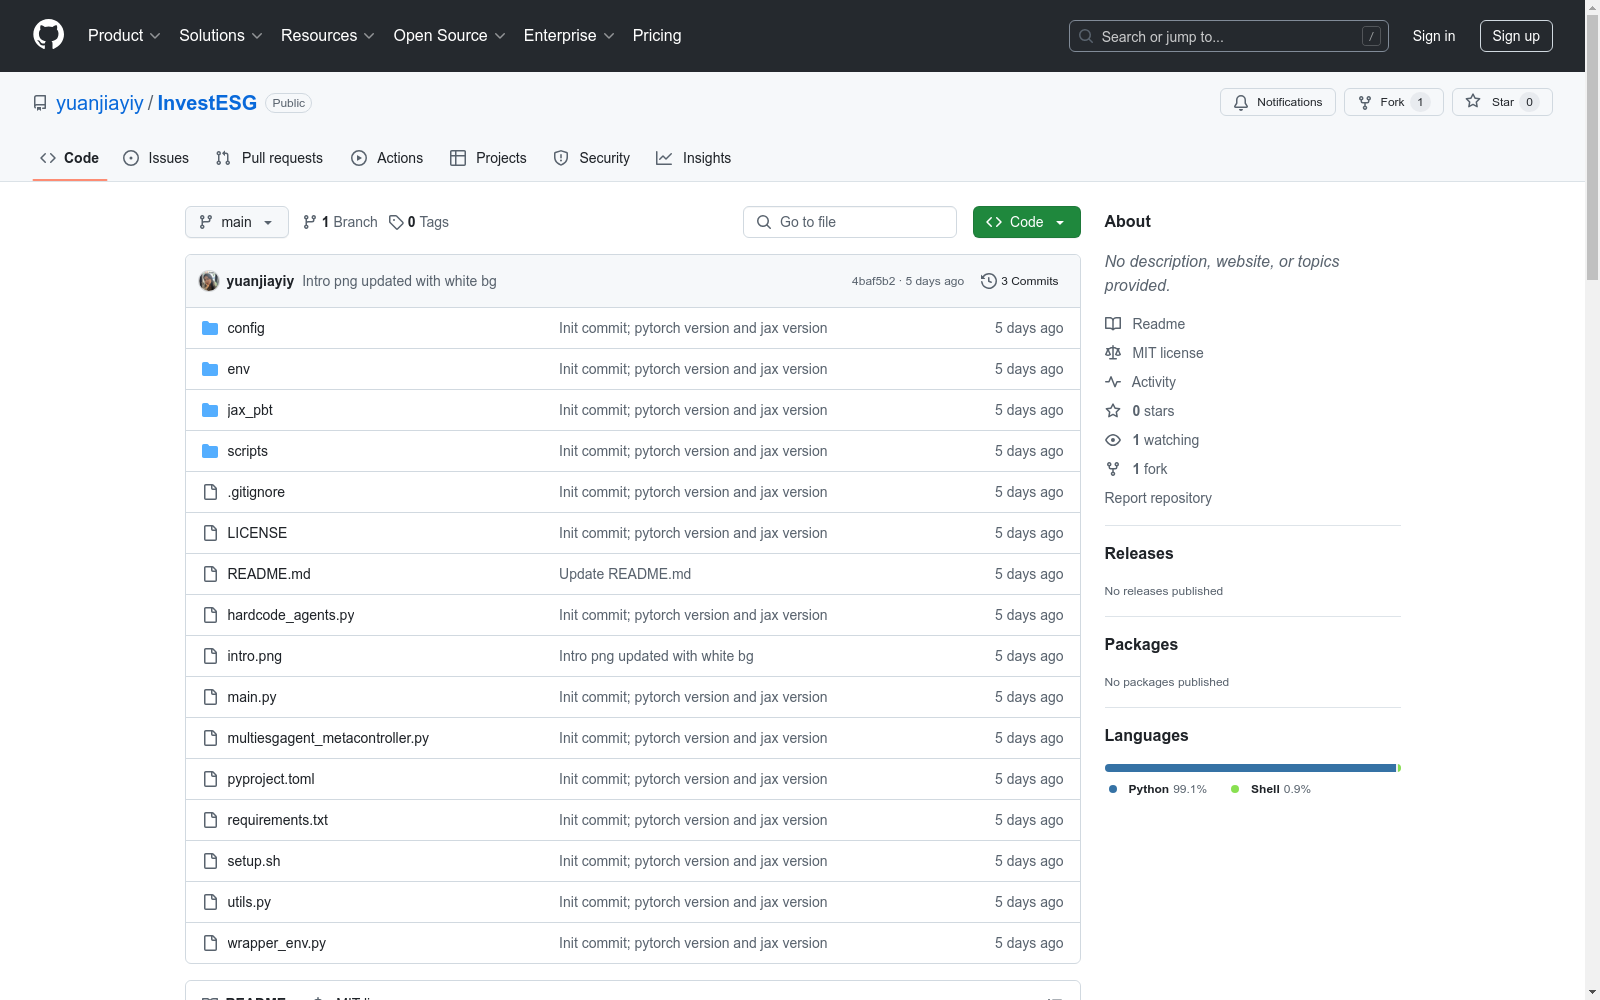Open the requirements.txt file

pos(278,820)
